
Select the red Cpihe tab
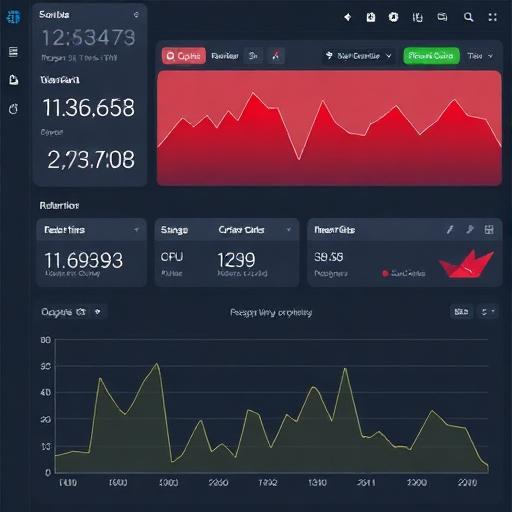pos(184,56)
